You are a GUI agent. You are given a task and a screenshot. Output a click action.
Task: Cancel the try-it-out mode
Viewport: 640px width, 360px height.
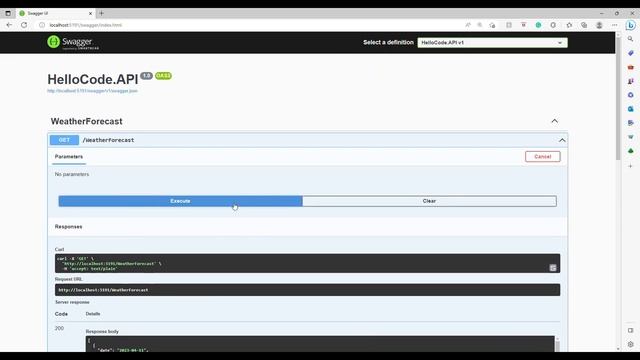542,157
